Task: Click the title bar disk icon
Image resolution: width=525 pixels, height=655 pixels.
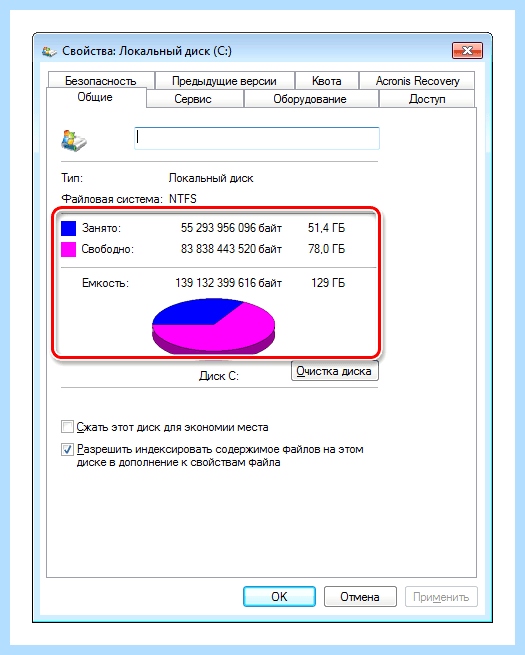Action: pyautogui.click(x=49, y=51)
